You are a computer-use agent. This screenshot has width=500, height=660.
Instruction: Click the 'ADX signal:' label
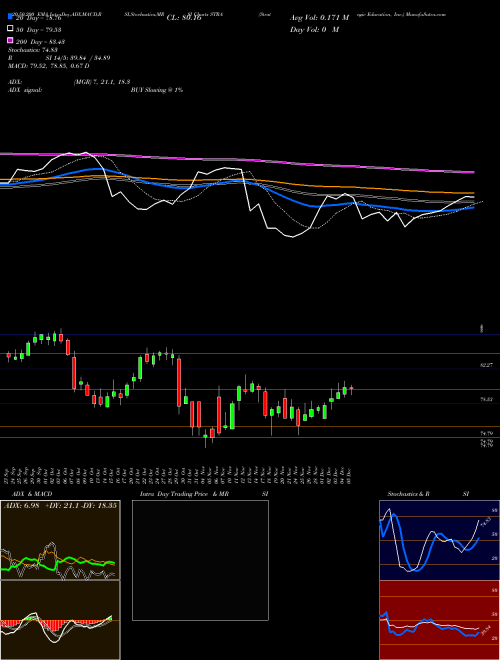pos(25,90)
